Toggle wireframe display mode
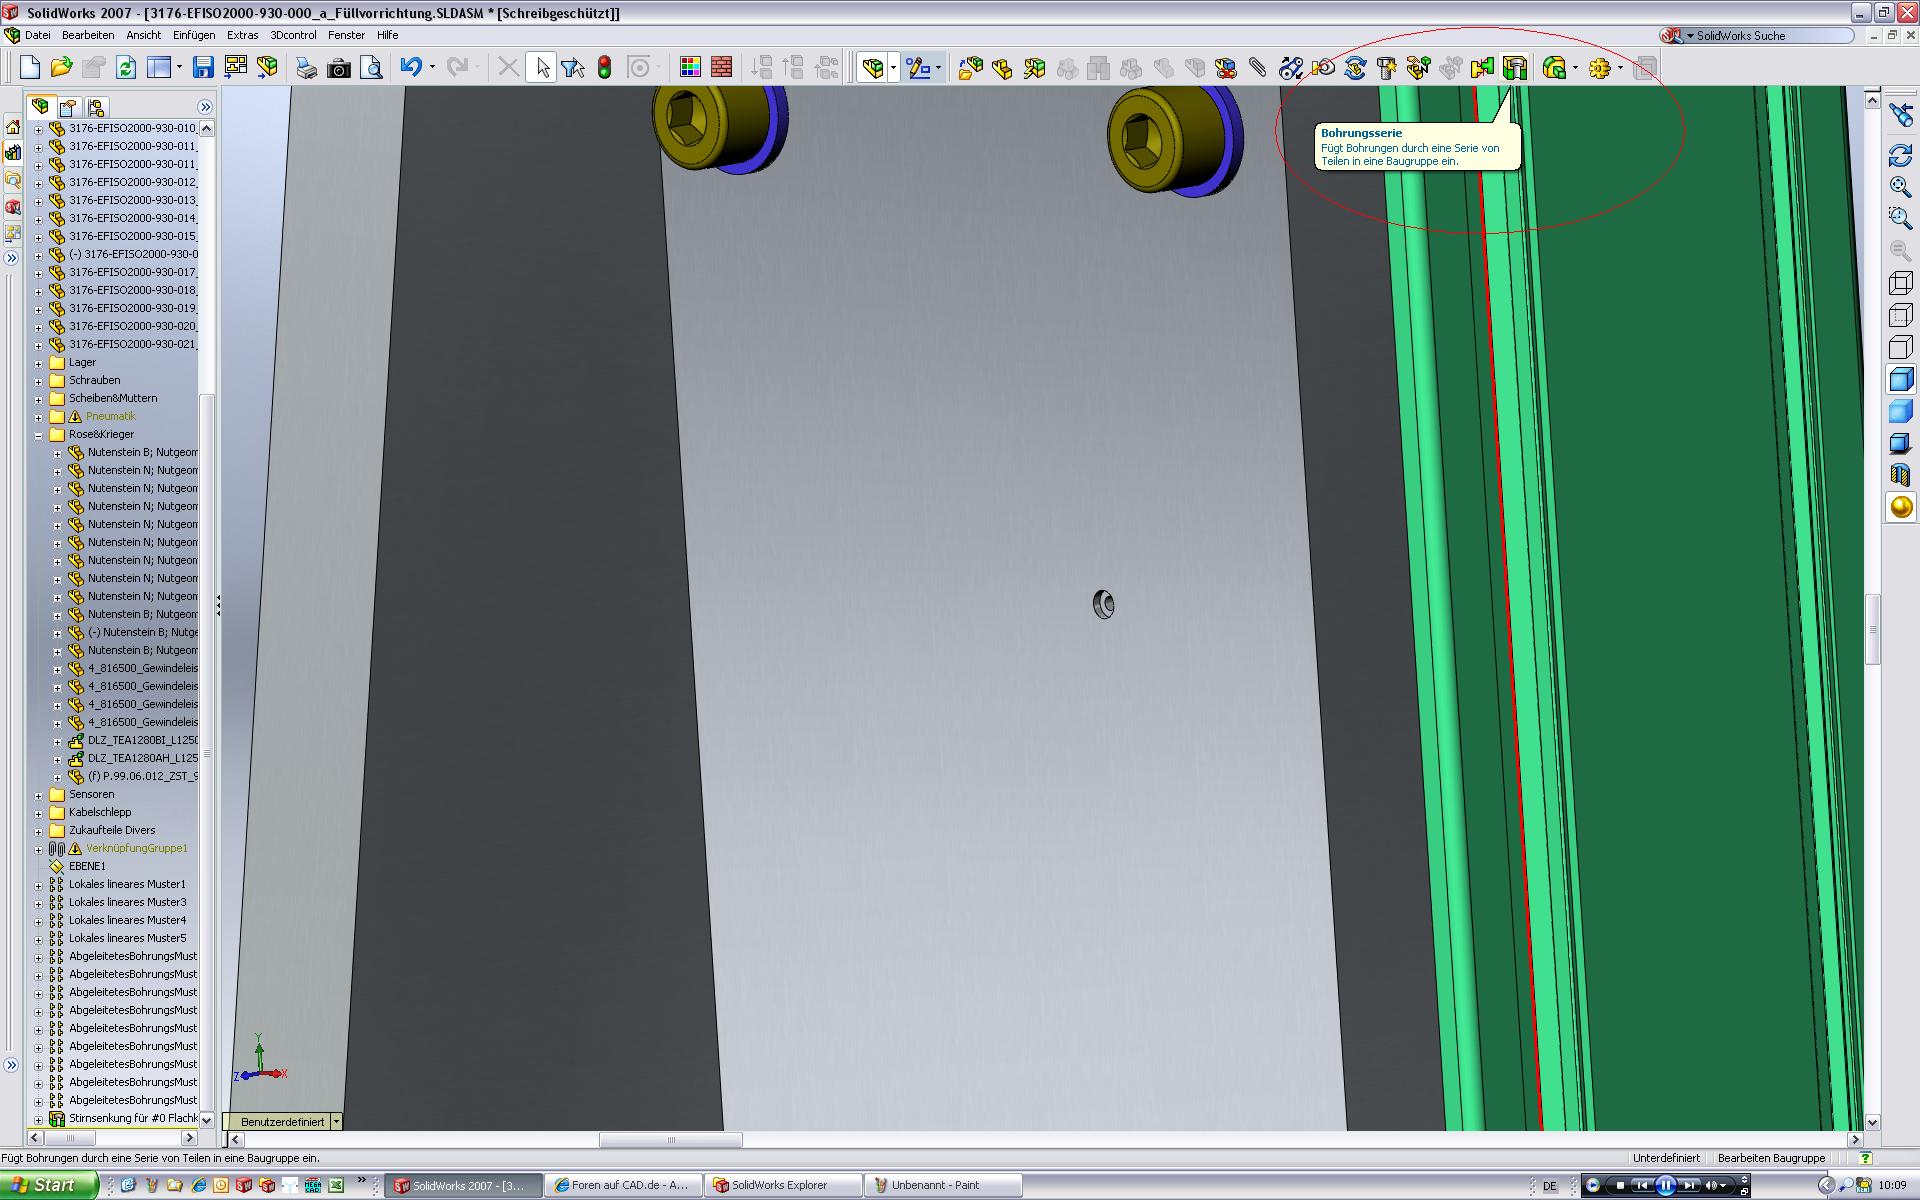 point(1900,283)
